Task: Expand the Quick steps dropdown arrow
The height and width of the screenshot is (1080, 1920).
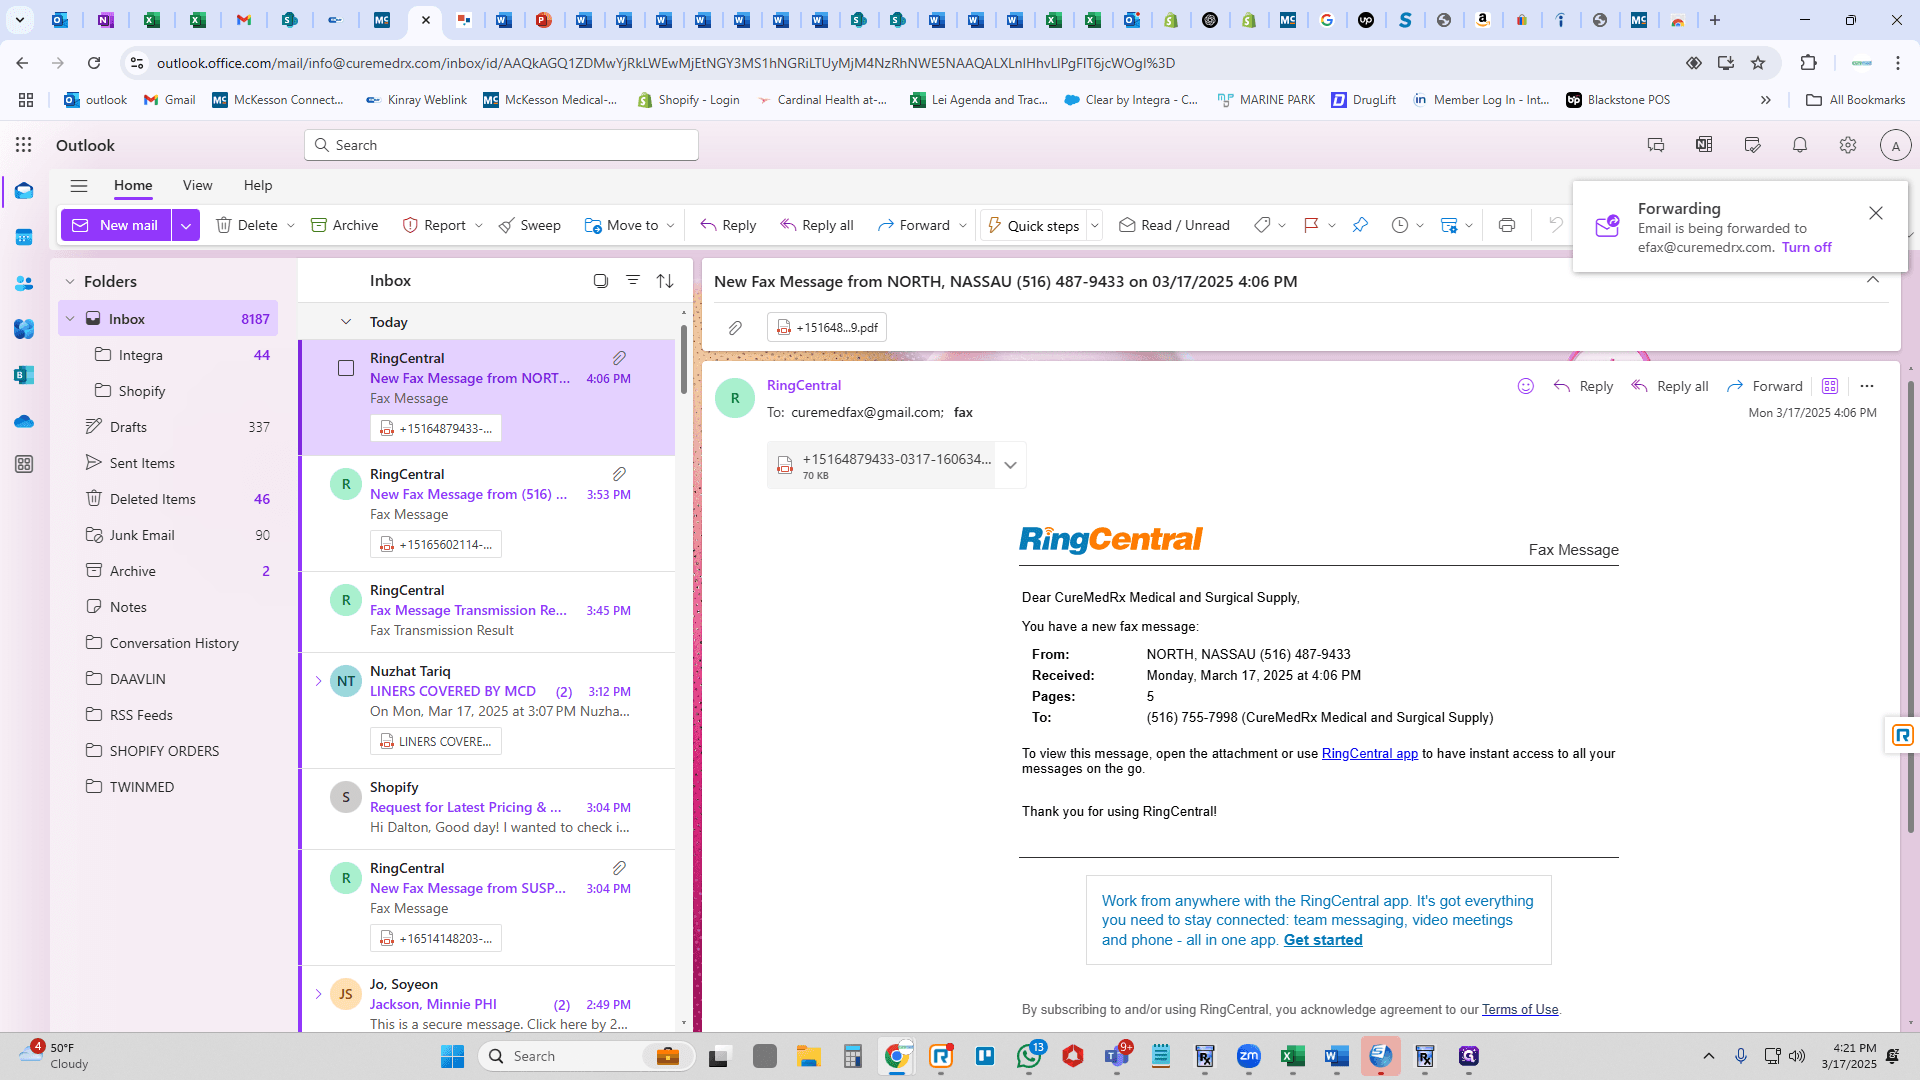Action: point(1095,225)
